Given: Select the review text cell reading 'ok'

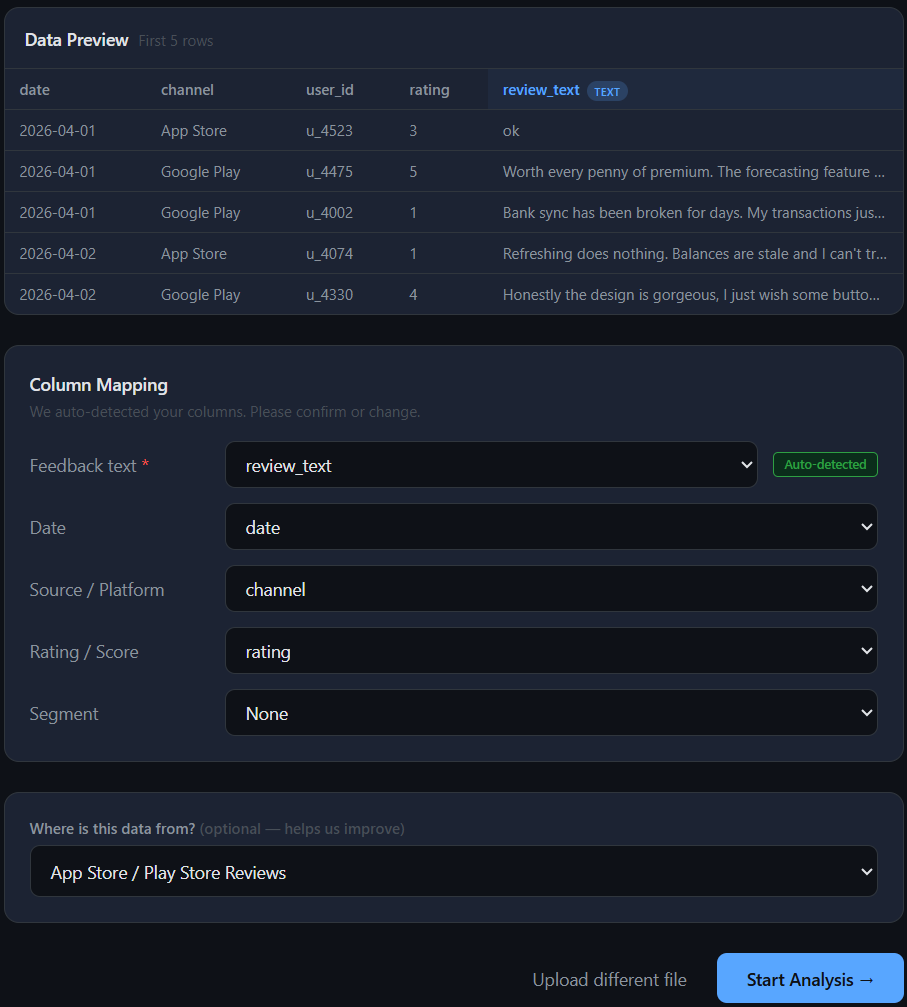Looking at the screenshot, I should (511, 131).
